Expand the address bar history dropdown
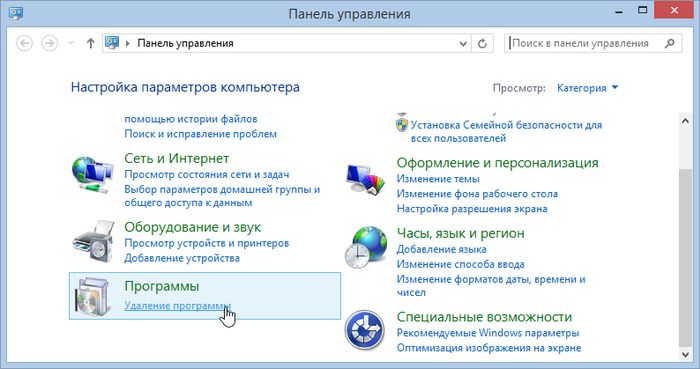 (x=463, y=44)
